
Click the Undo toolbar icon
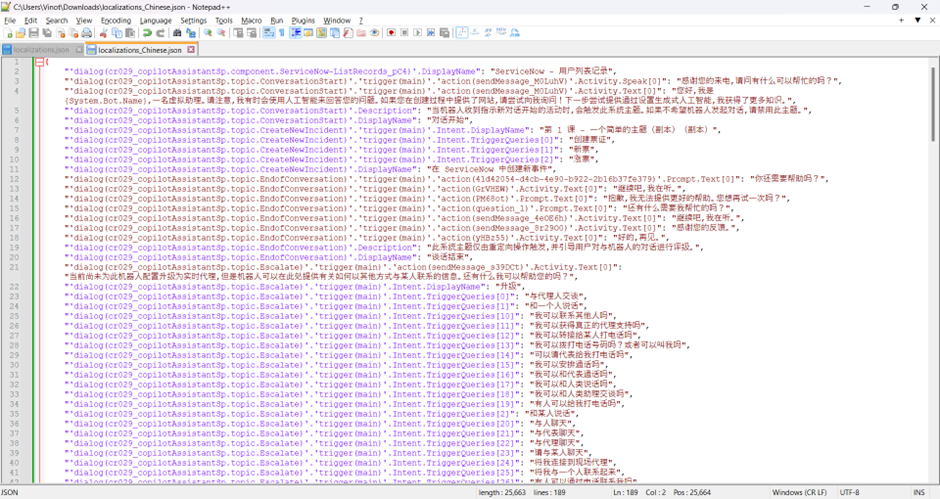tap(147, 33)
